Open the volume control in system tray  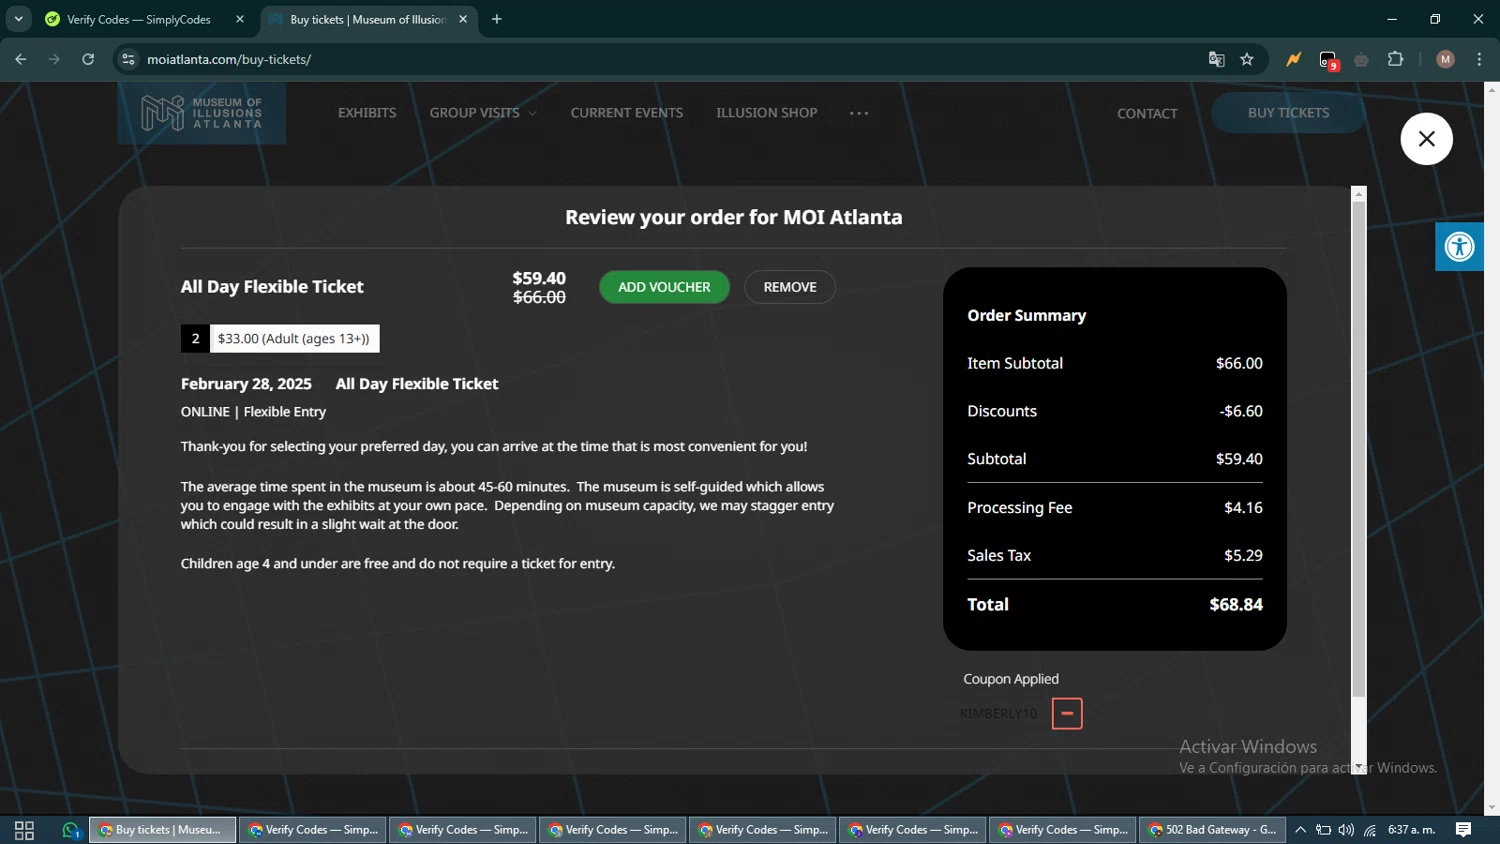pos(1346,830)
